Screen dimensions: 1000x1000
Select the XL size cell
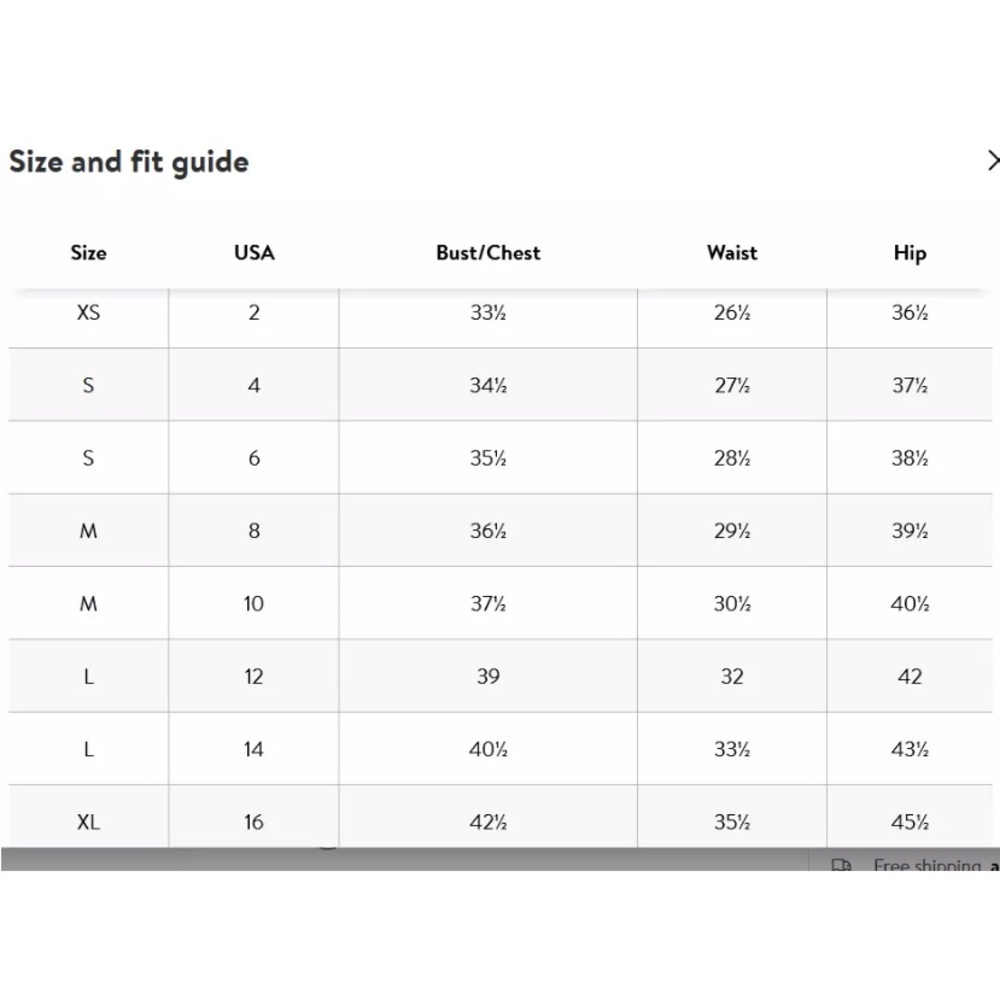tap(89, 821)
